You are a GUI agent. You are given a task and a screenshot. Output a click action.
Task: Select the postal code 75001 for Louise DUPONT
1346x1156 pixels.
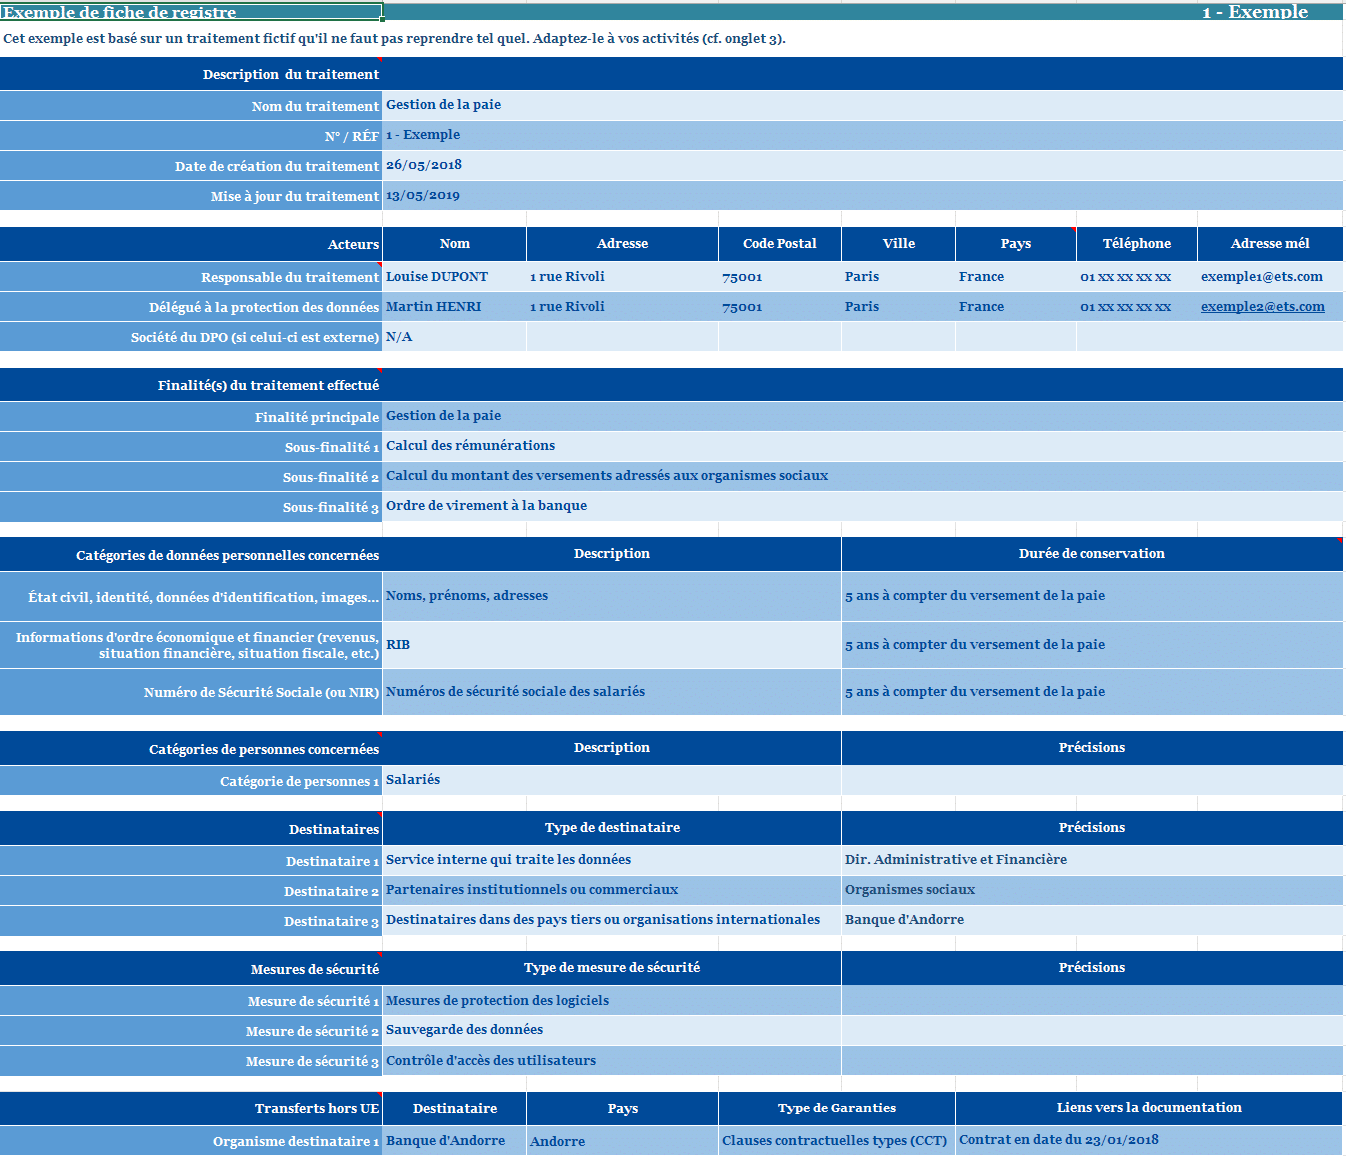(x=780, y=277)
